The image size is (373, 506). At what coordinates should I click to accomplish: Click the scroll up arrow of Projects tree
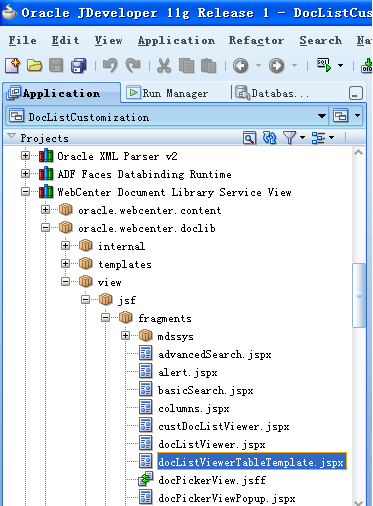[359, 153]
